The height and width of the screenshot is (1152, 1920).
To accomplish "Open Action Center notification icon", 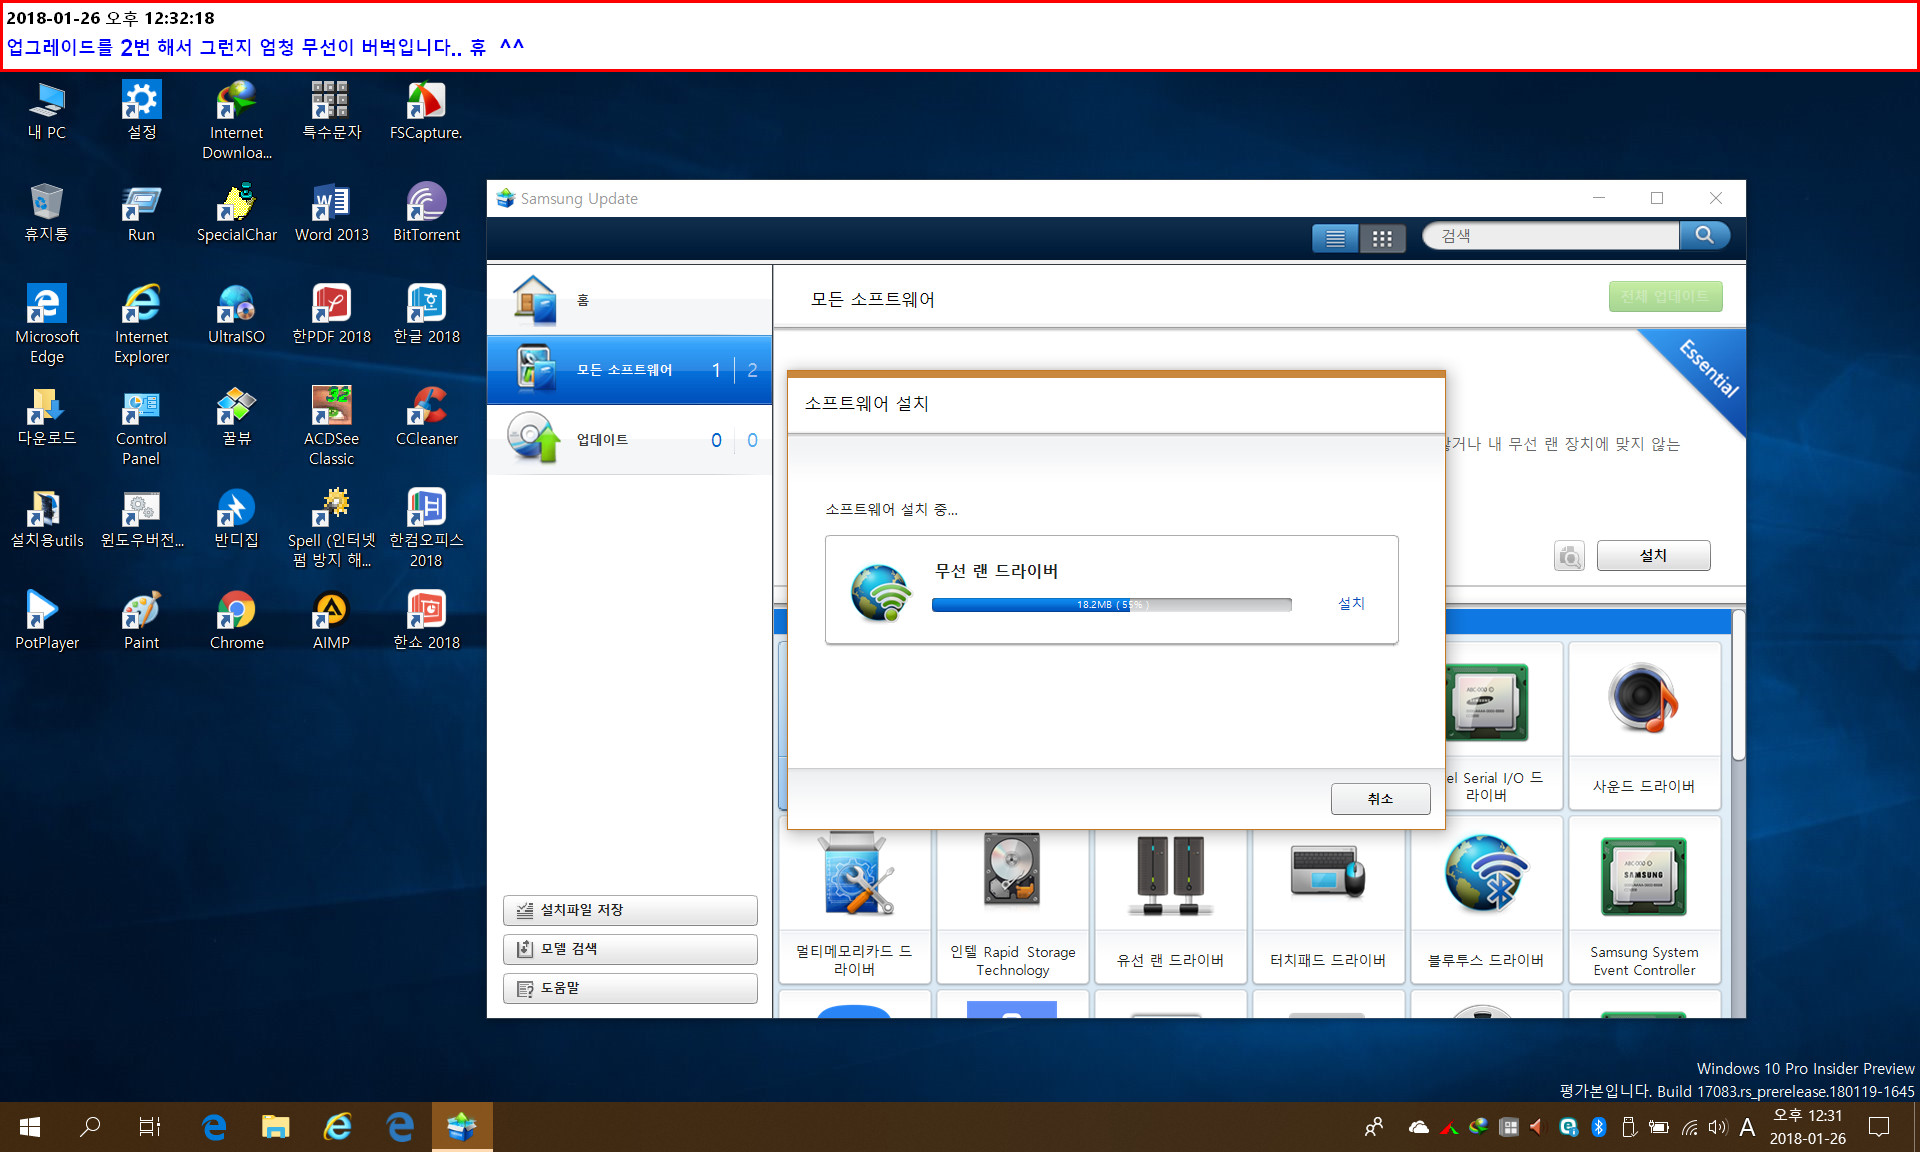I will tap(1880, 1127).
